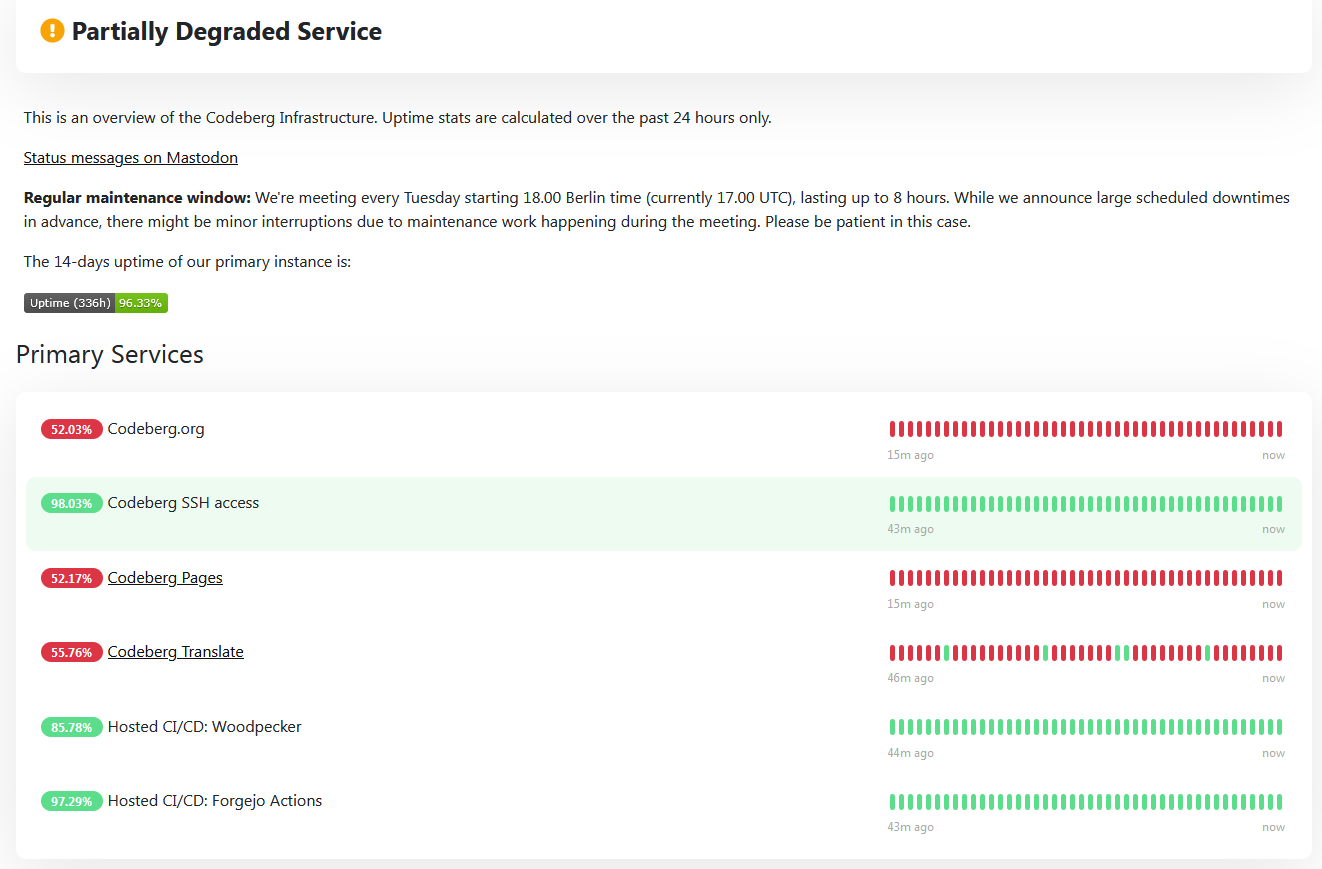Click the green 85.78% Woodpecker badge
The image size is (1322, 869).
tap(71, 727)
